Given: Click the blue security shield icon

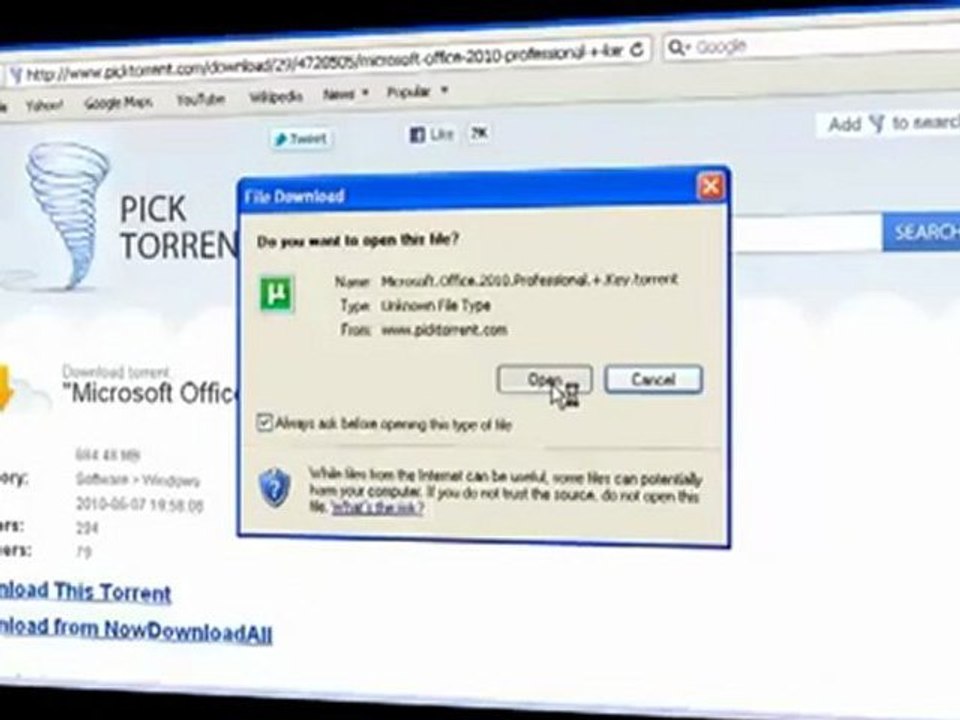Looking at the screenshot, I should click(275, 488).
